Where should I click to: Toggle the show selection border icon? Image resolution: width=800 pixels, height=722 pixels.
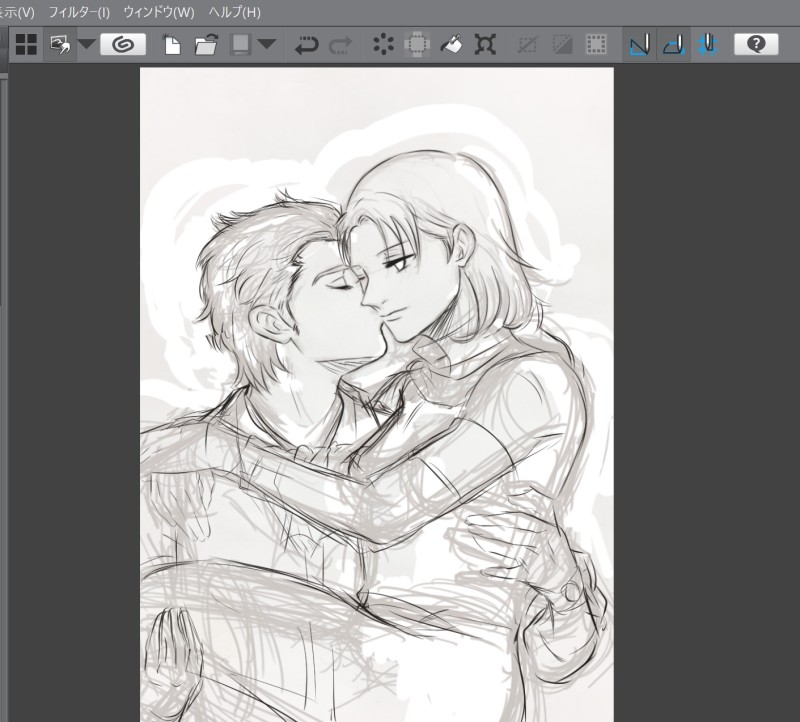pos(595,44)
